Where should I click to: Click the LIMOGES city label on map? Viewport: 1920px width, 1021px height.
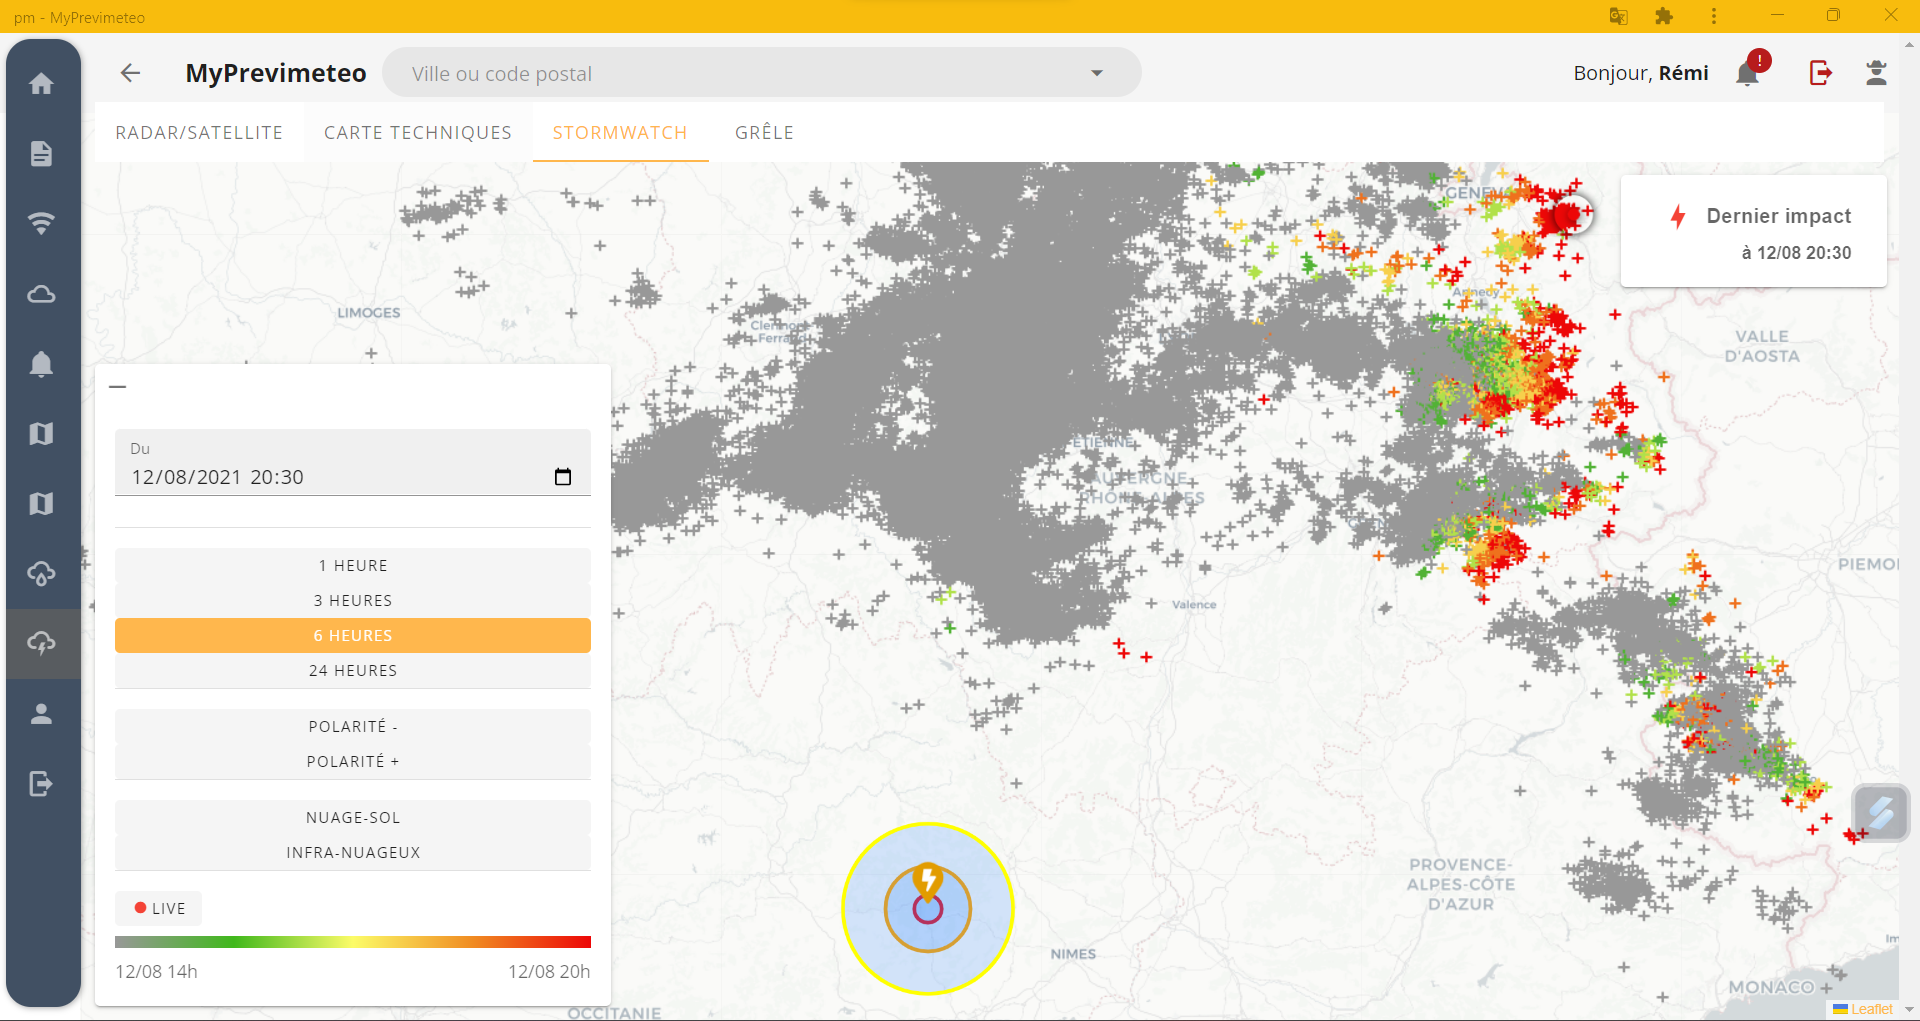coord(369,313)
